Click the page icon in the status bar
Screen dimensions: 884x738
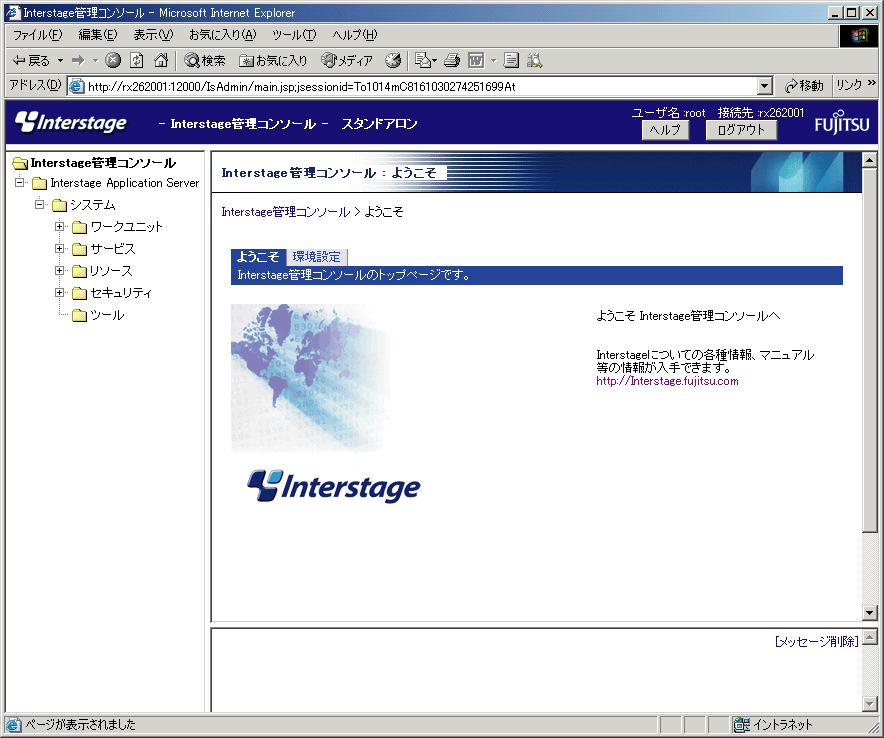[x=13, y=724]
